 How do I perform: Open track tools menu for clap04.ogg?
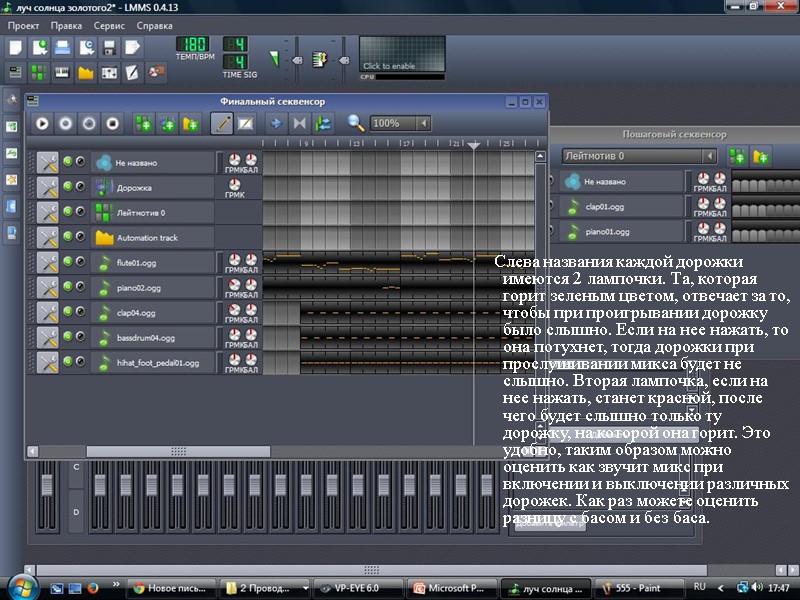(47, 313)
